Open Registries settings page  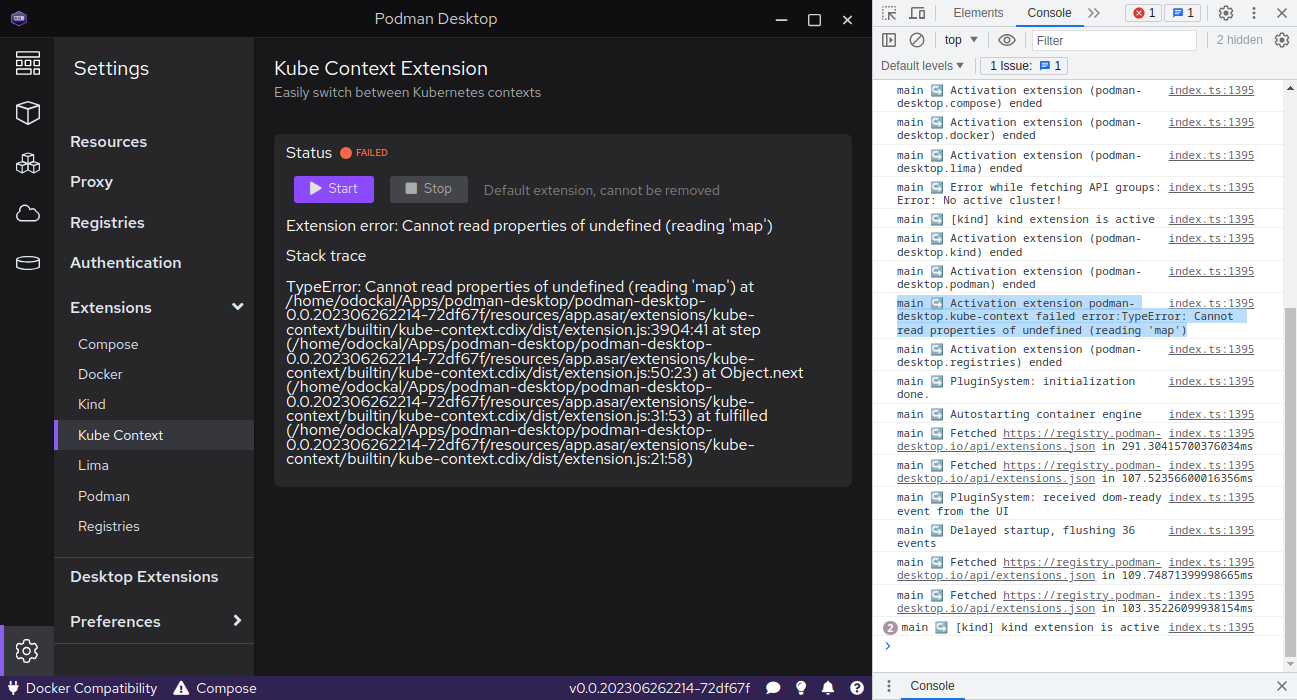[107, 223]
